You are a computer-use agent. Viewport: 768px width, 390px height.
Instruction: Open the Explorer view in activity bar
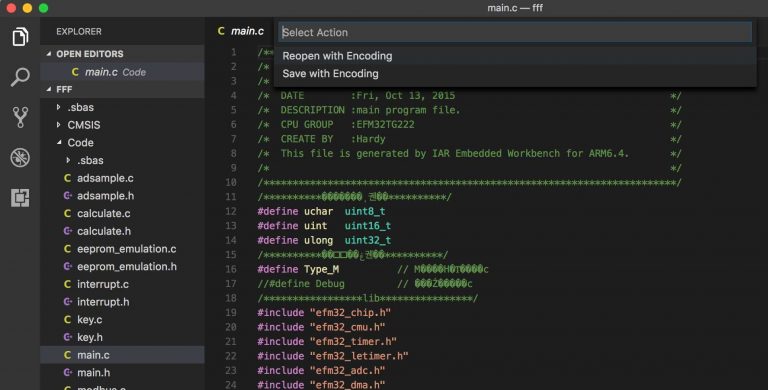click(20, 37)
